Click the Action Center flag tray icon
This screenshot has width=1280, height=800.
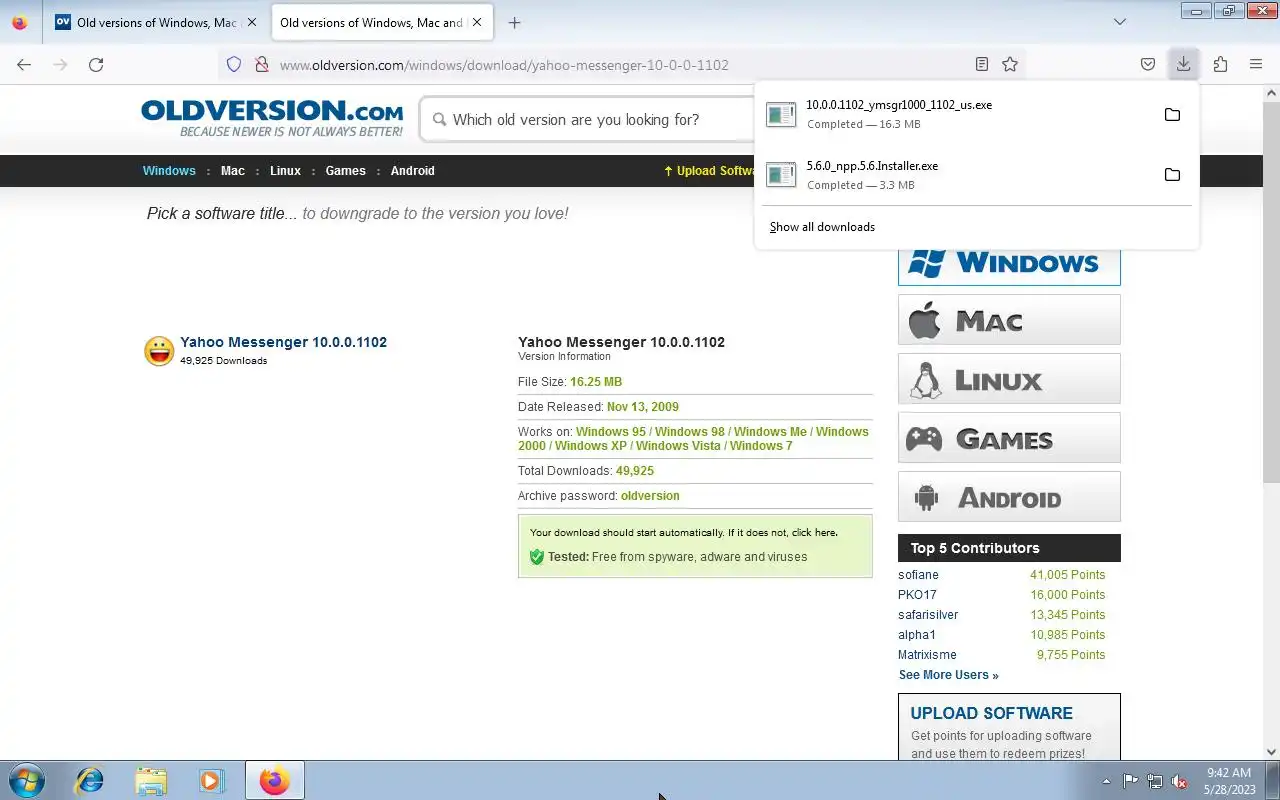(x=1130, y=781)
